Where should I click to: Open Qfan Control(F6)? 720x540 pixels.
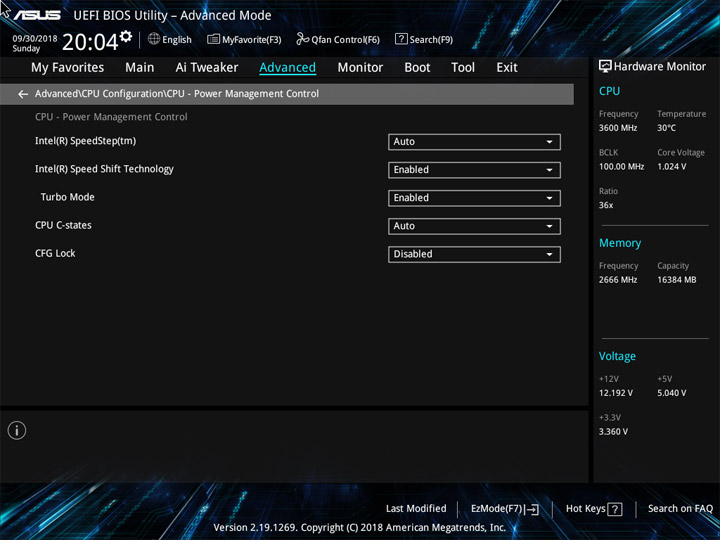coord(338,39)
